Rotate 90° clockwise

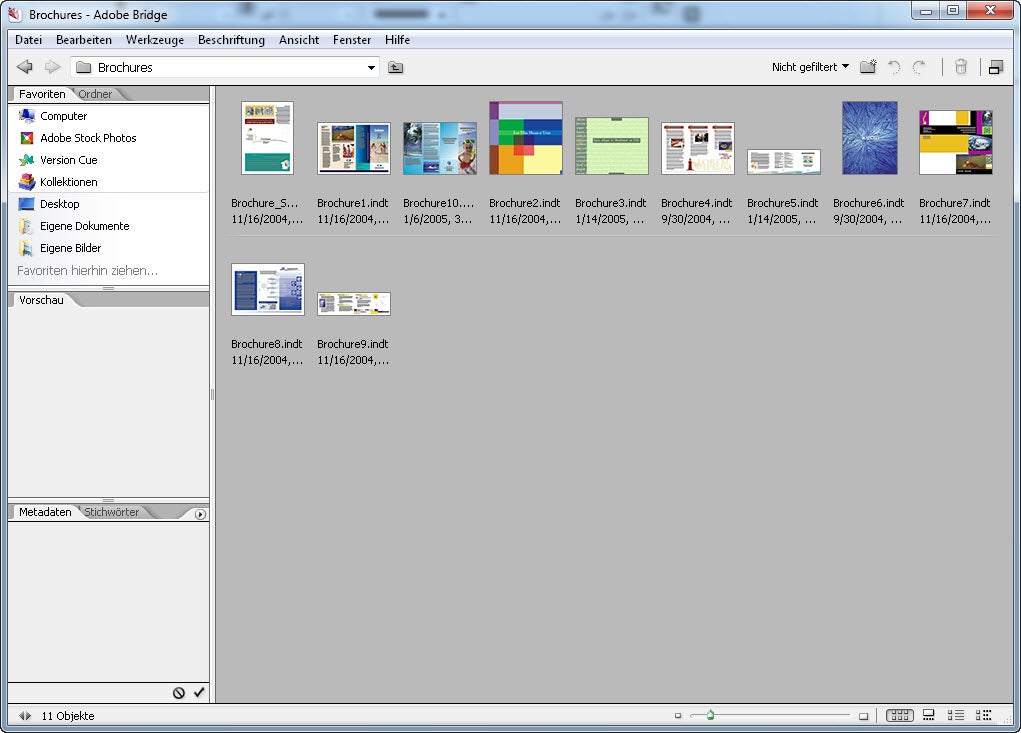click(x=919, y=66)
